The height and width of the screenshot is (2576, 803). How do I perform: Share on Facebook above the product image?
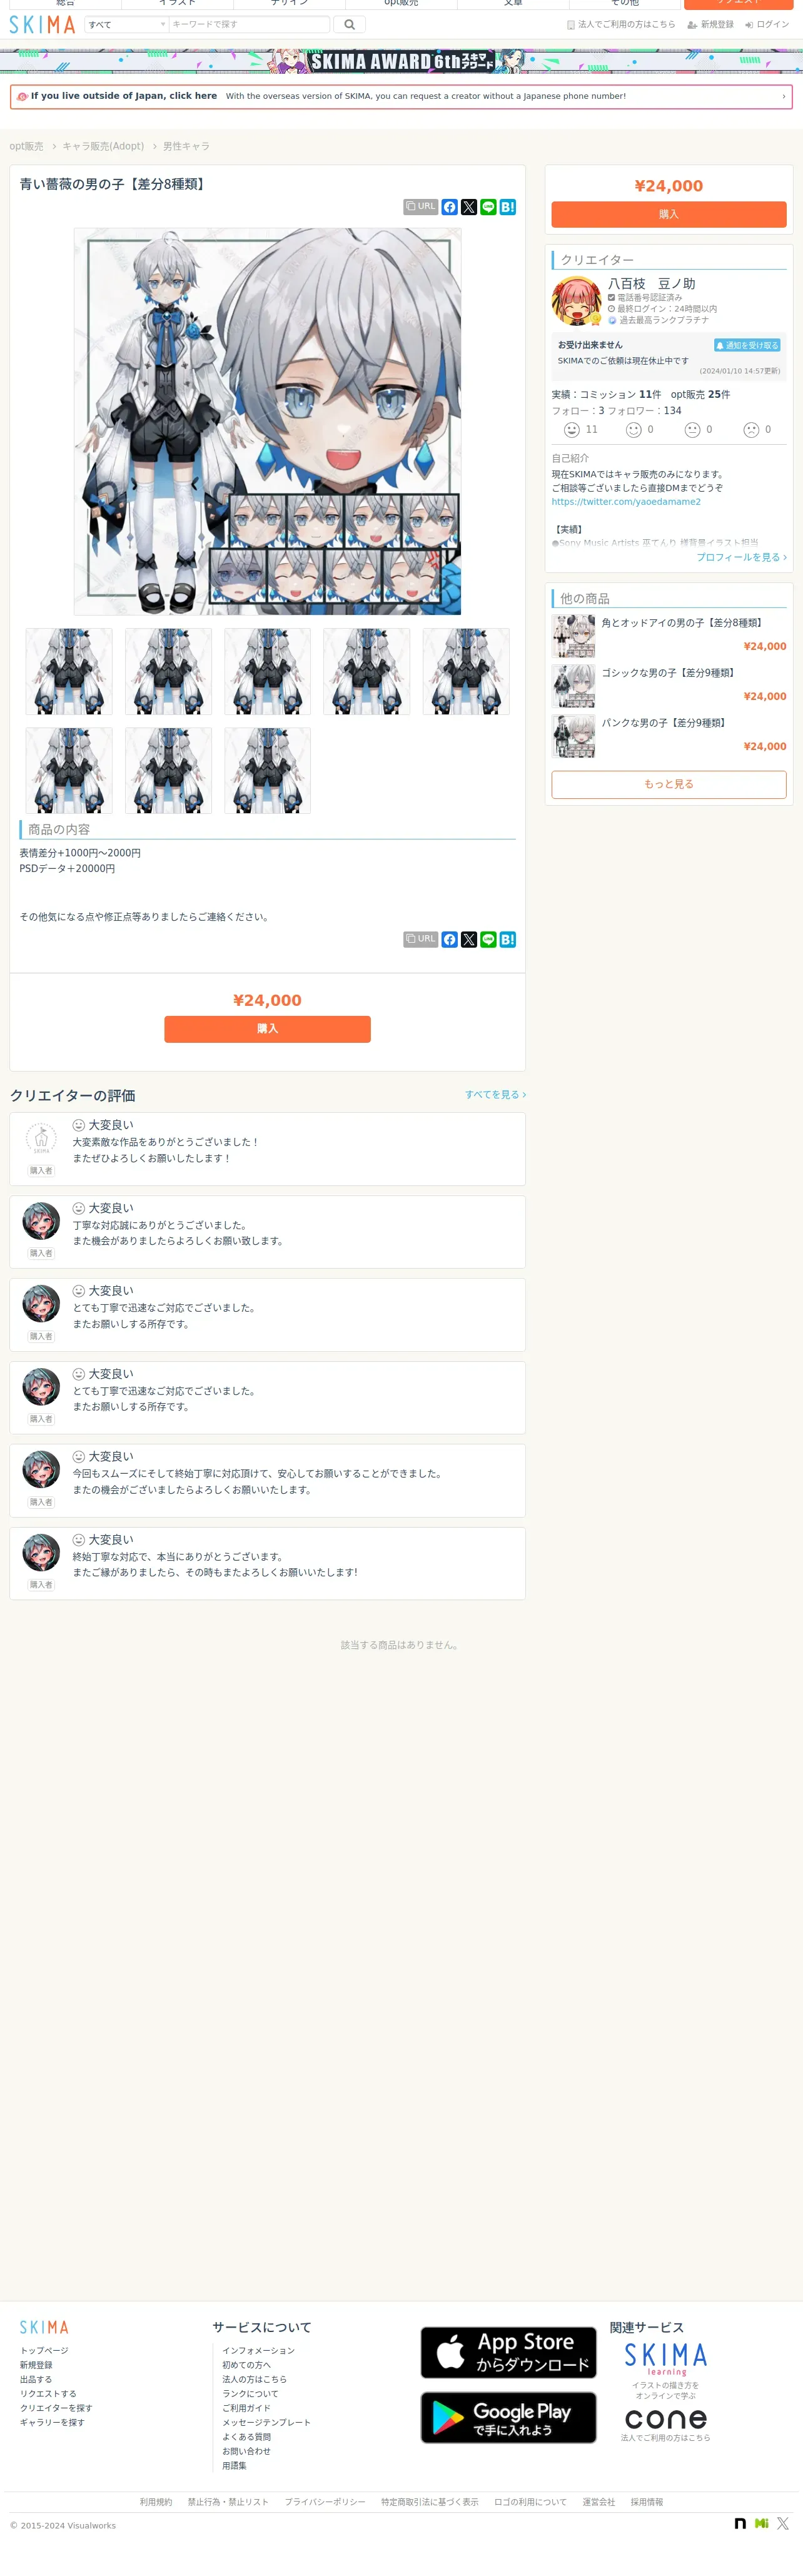(x=450, y=207)
